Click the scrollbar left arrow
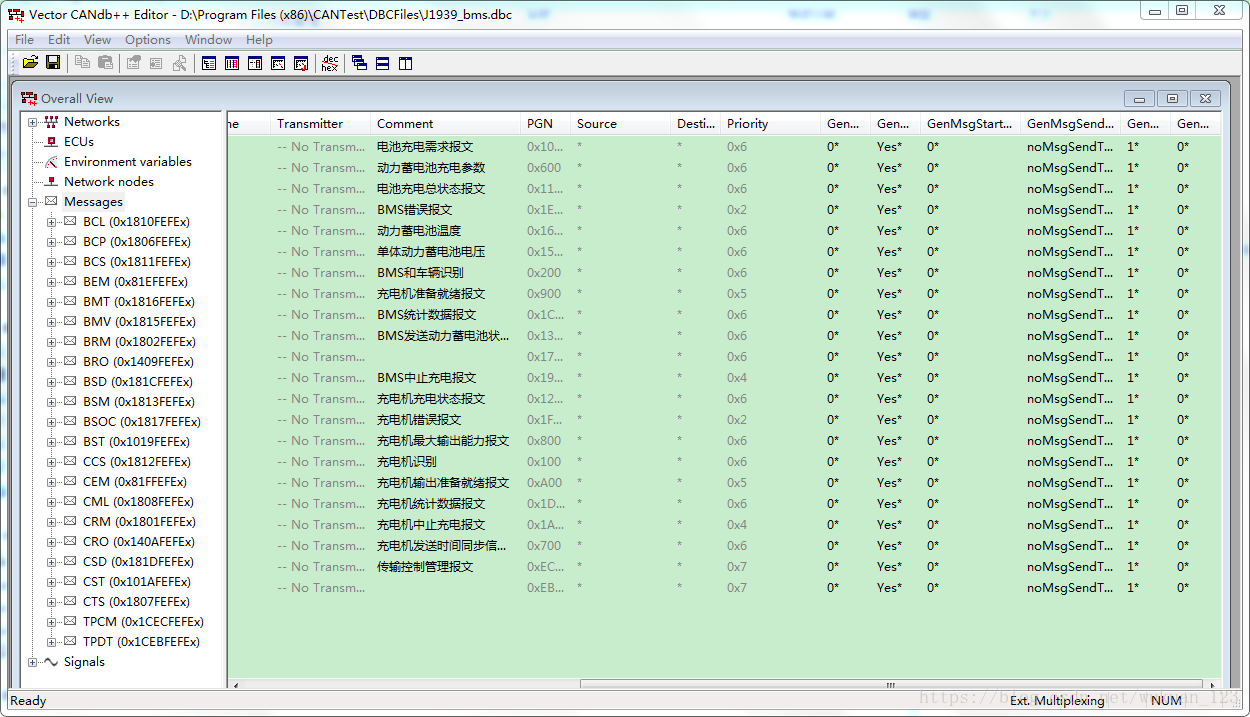The height and width of the screenshot is (717, 1250). pyautogui.click(x=236, y=686)
